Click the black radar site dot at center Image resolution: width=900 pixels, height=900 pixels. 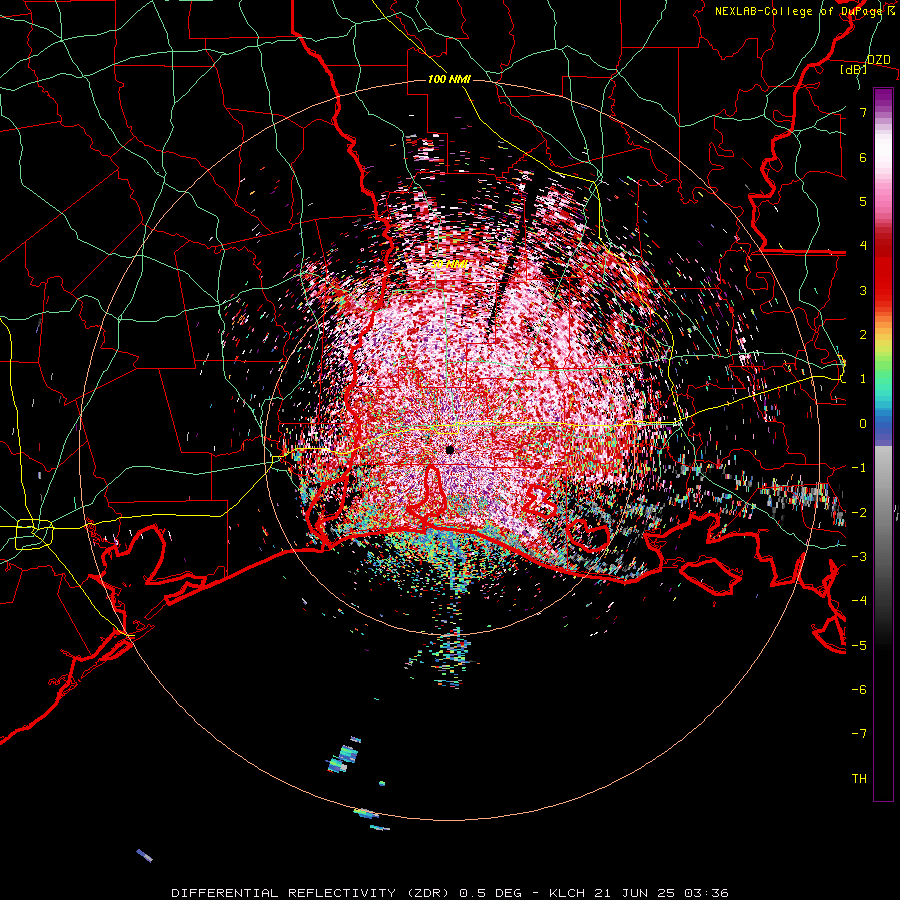pos(450,450)
